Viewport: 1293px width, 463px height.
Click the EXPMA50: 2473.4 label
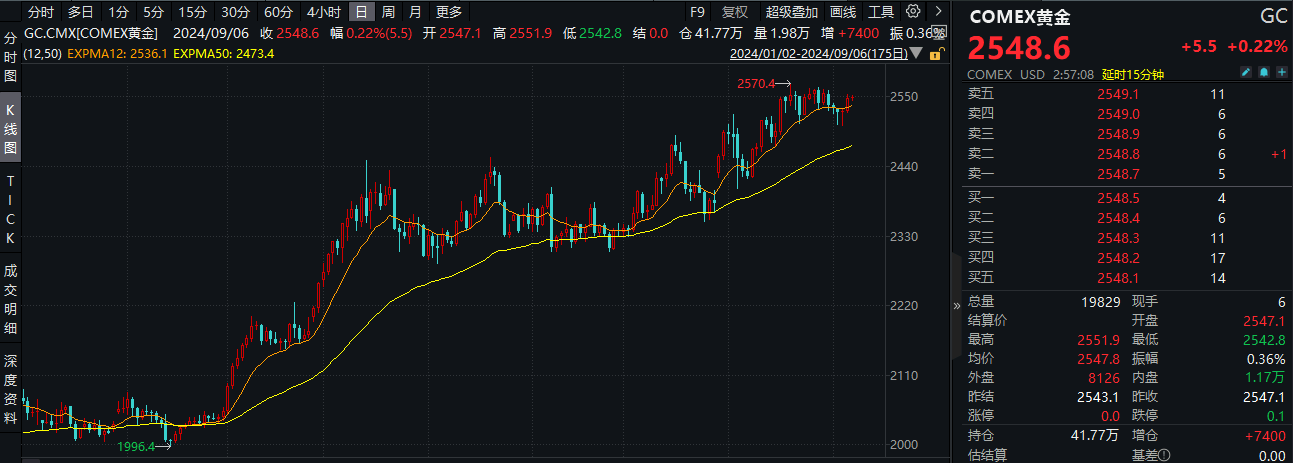224,55
